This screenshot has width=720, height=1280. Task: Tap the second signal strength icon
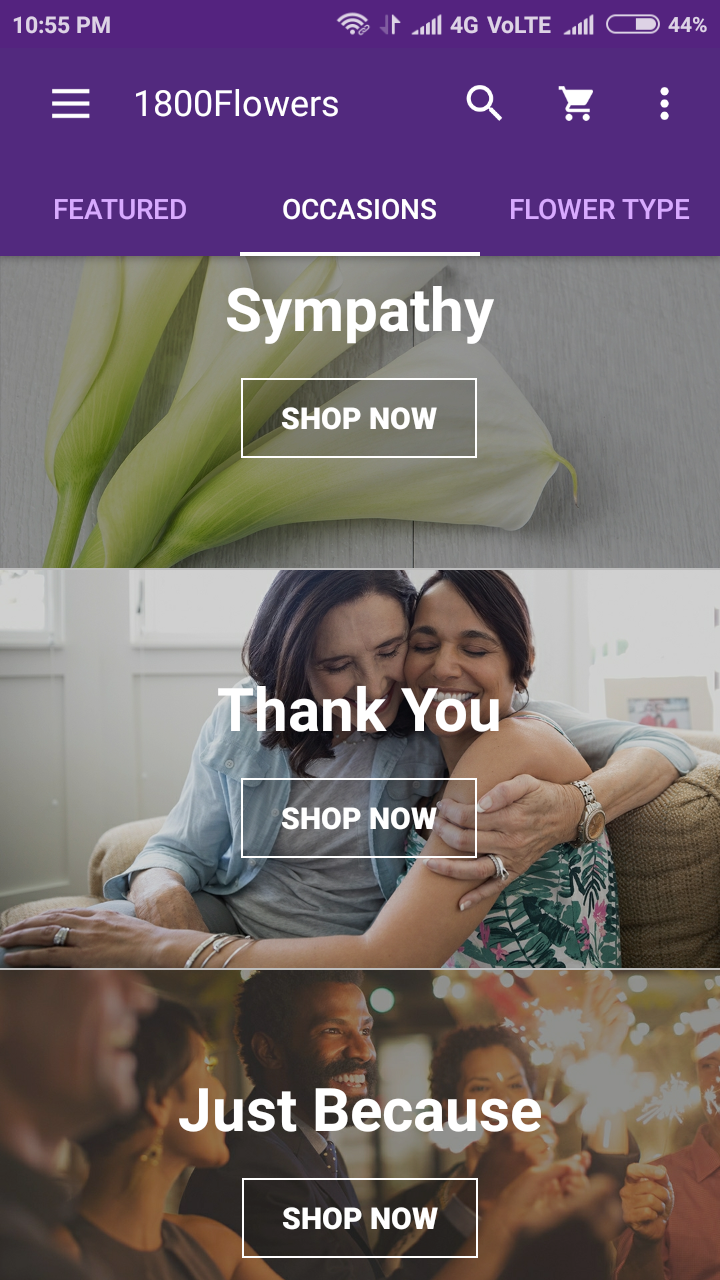(579, 25)
